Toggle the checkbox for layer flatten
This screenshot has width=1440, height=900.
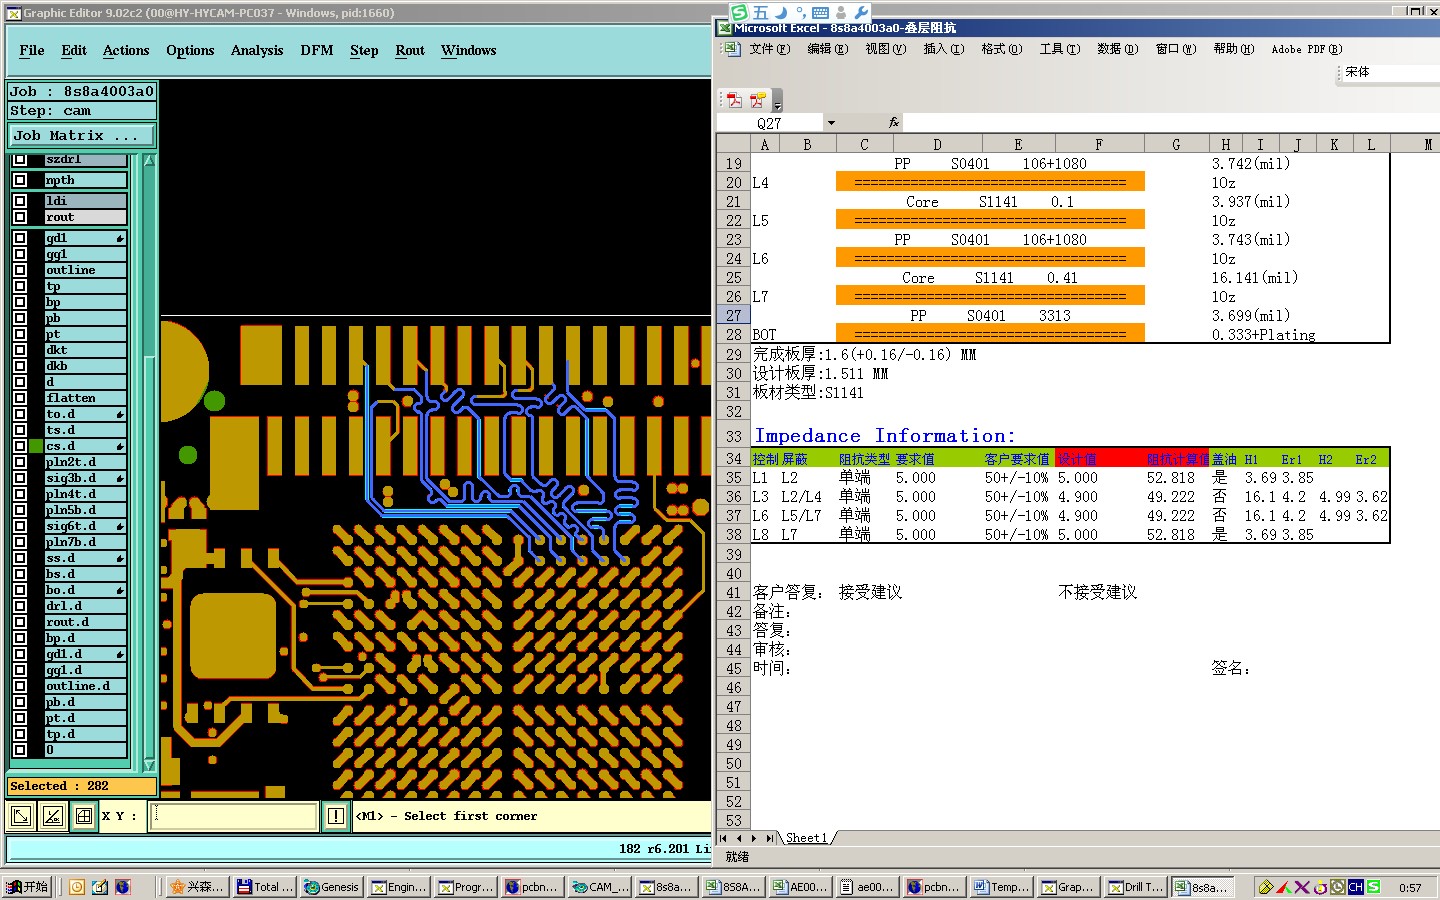coord(20,398)
